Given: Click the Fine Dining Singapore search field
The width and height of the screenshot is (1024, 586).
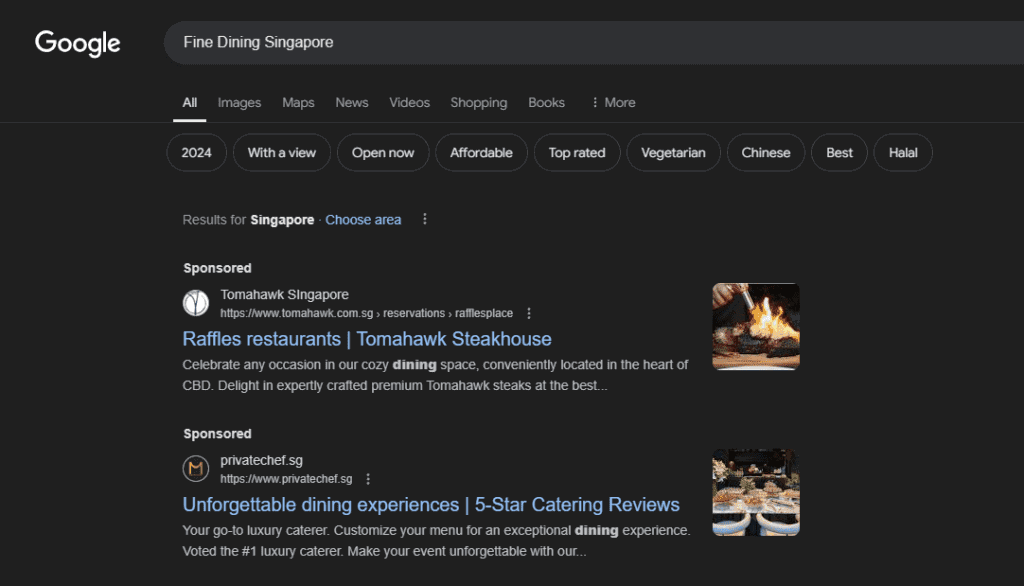Looking at the screenshot, I should [x=593, y=42].
